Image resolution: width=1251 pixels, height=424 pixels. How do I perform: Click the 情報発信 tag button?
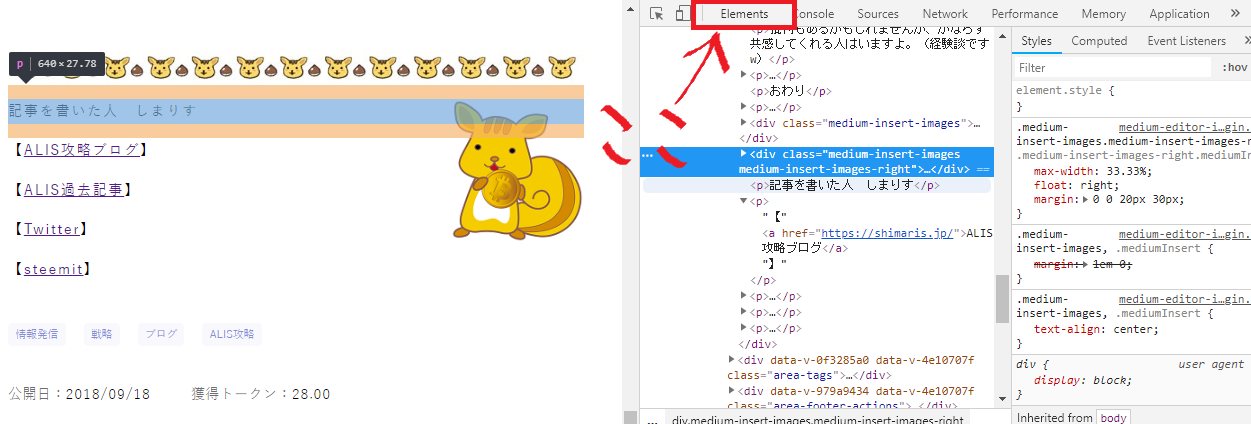37,334
